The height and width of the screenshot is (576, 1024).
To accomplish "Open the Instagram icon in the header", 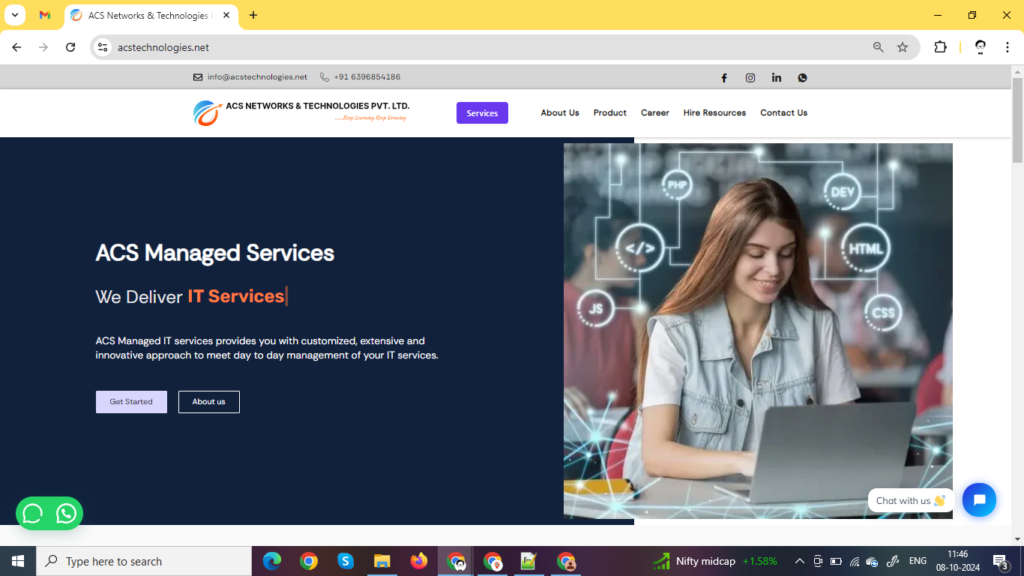I will (750, 77).
